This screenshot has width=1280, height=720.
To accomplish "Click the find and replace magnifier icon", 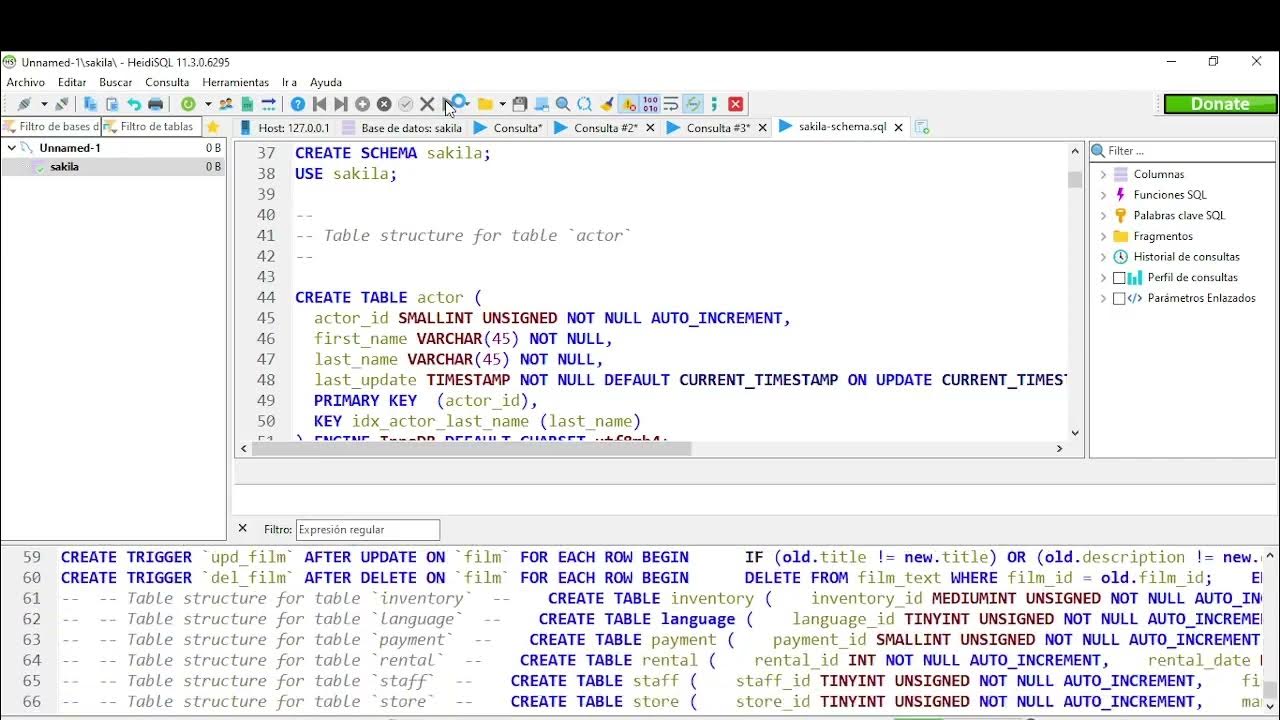I will (x=585, y=104).
